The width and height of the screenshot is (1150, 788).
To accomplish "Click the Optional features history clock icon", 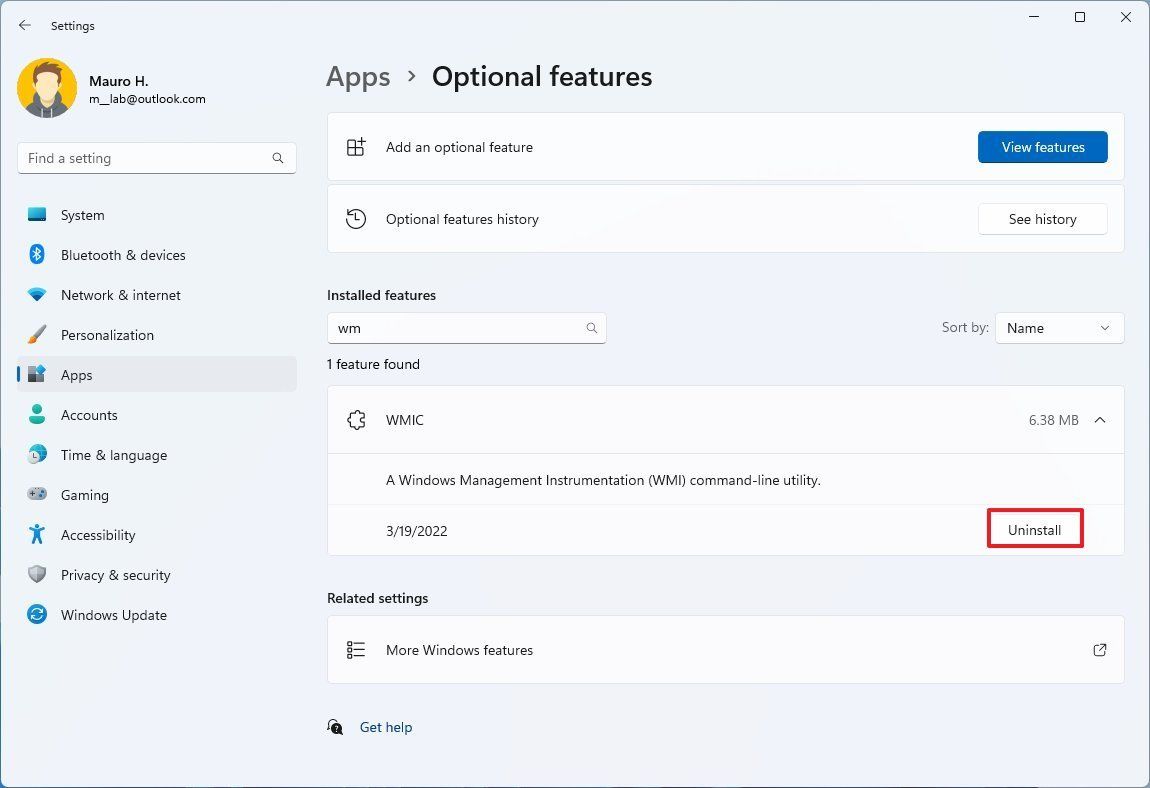I will 356,218.
